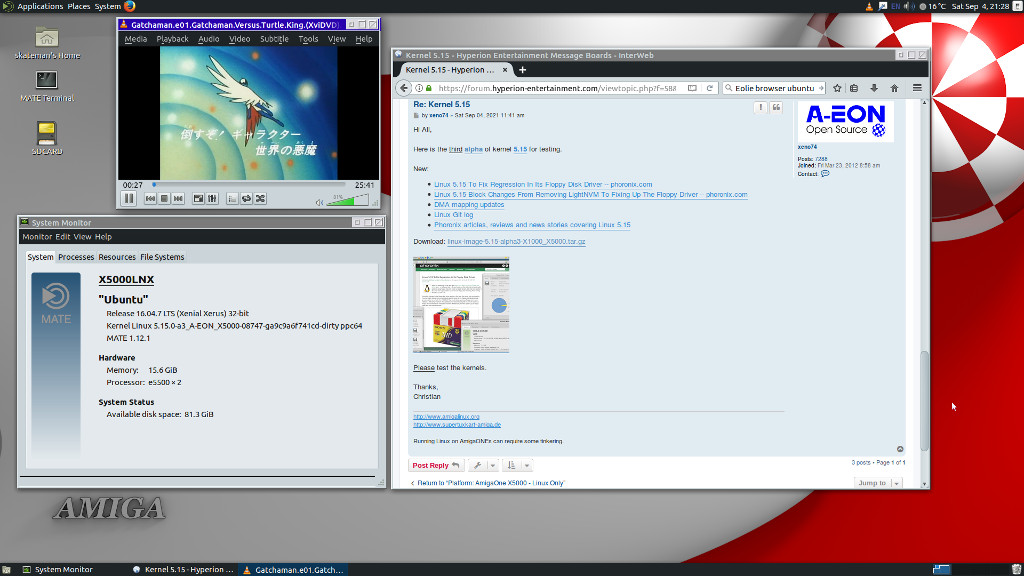Download the linux-image-5.15 alpha3 tarball
This screenshot has width=1024, height=576.
pyautogui.click(x=516, y=242)
